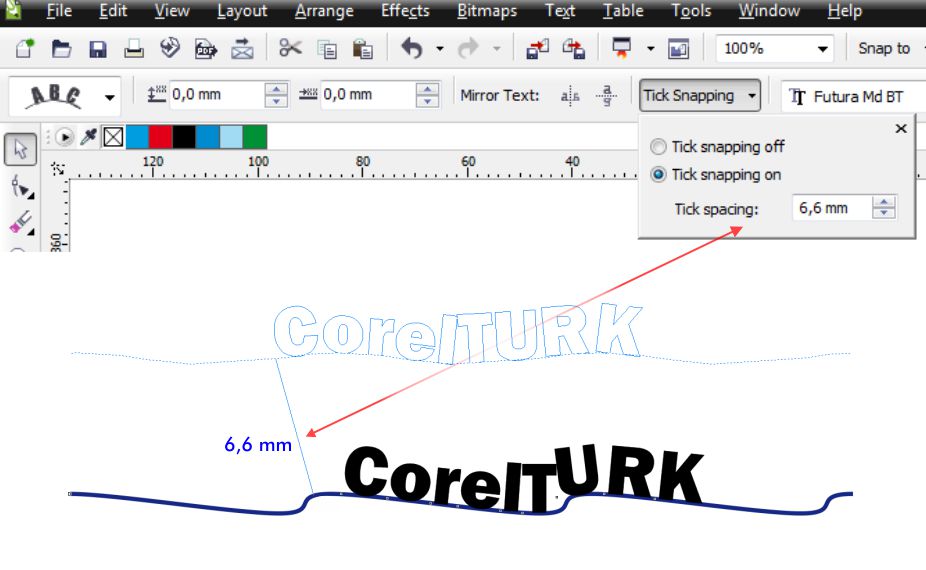
Task: Click the black CorelTURK text on path
Action: (524, 478)
